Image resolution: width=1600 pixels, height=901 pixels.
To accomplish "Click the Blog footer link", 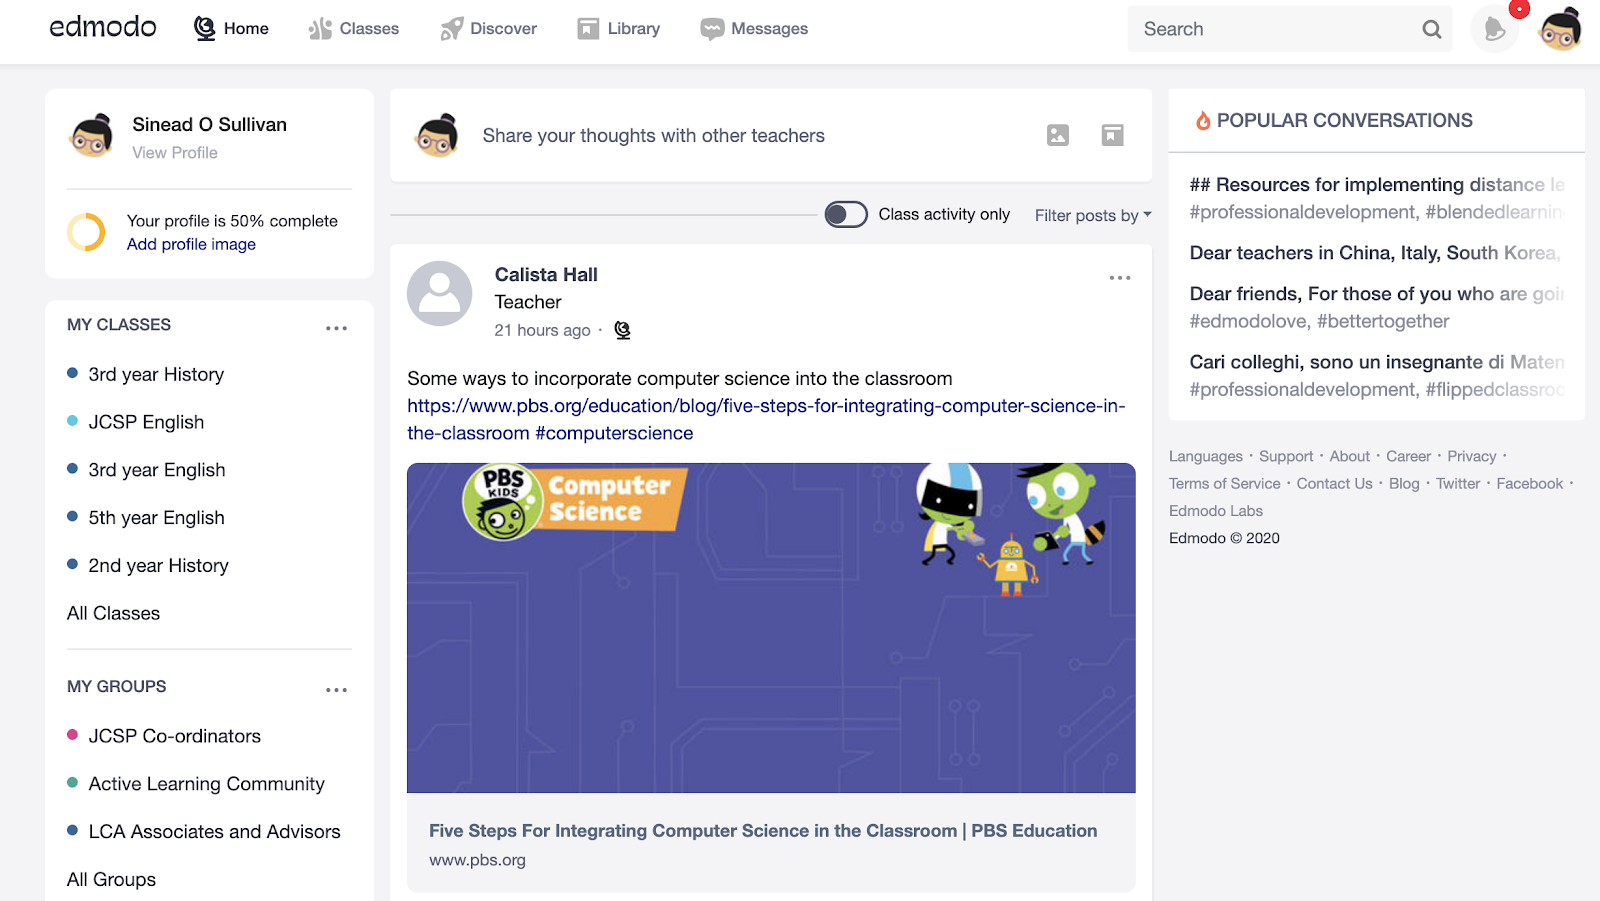I will [1404, 483].
